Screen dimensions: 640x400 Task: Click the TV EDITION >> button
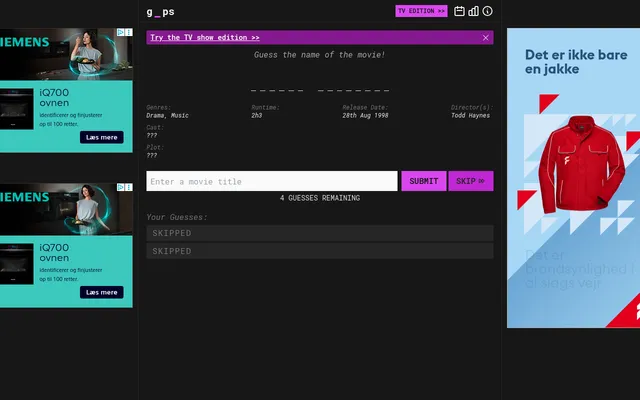point(421,11)
